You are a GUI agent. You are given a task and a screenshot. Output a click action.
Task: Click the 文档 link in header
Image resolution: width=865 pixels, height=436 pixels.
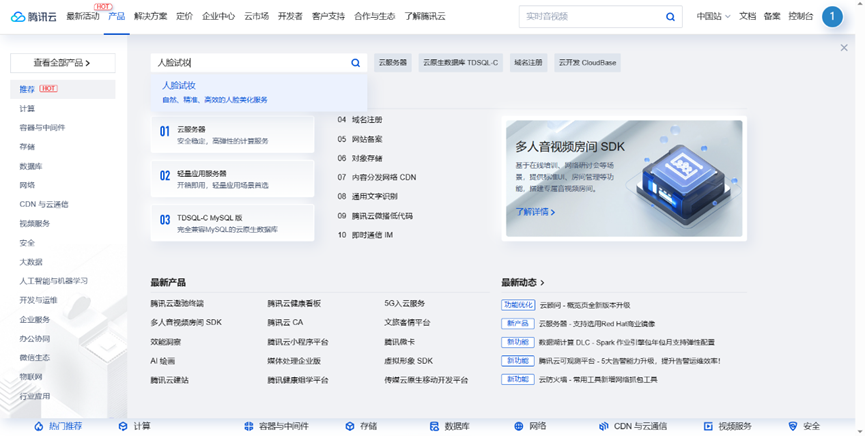(x=747, y=17)
